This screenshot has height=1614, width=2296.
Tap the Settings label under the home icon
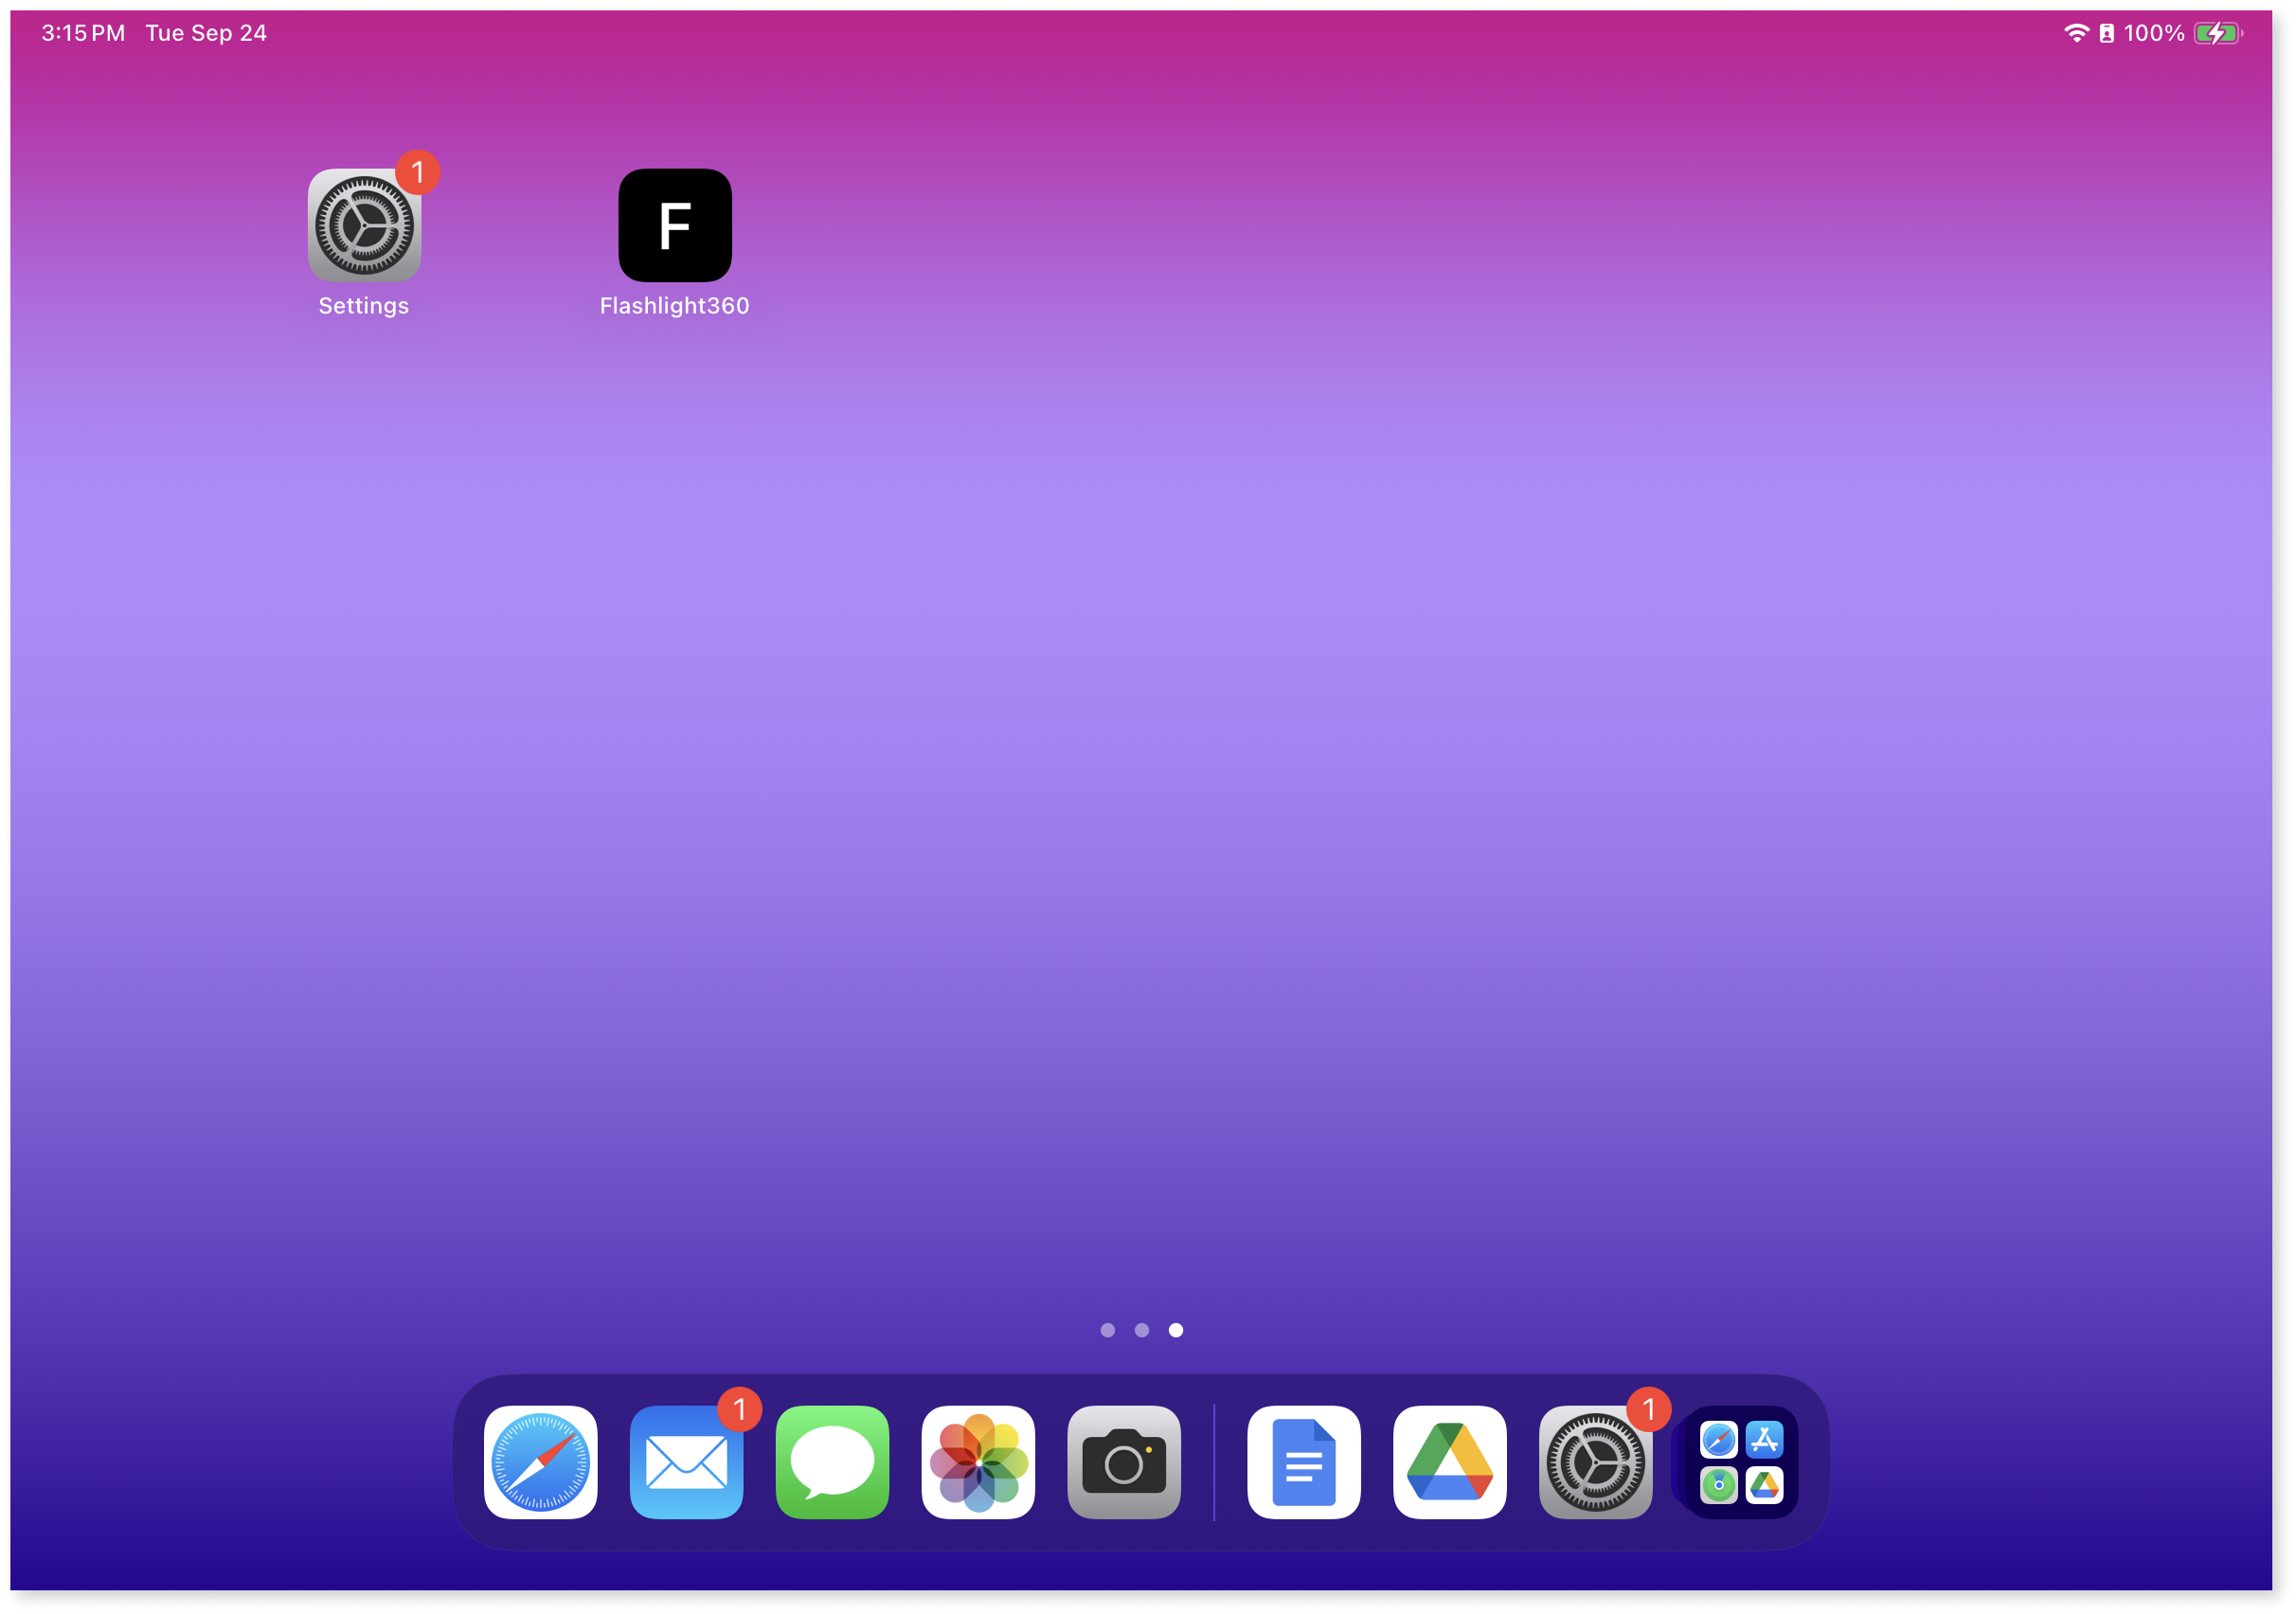point(364,306)
